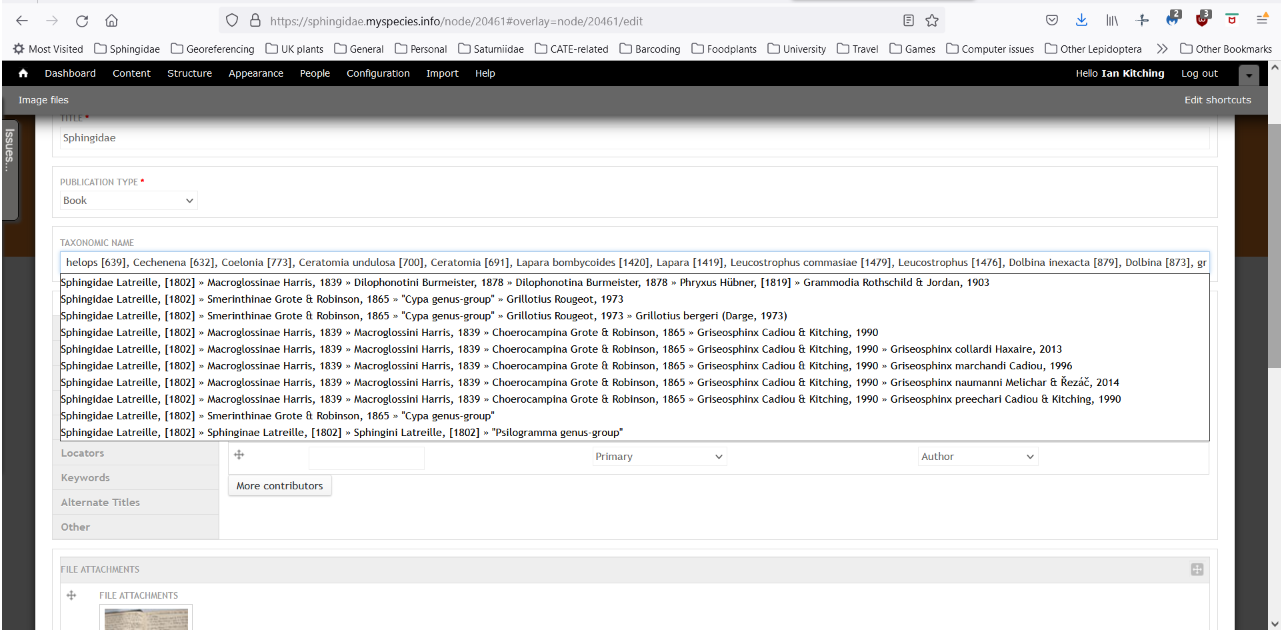This screenshot has width=1281, height=630.
Task: Switch to the Keywords section tab
Action: (86, 477)
